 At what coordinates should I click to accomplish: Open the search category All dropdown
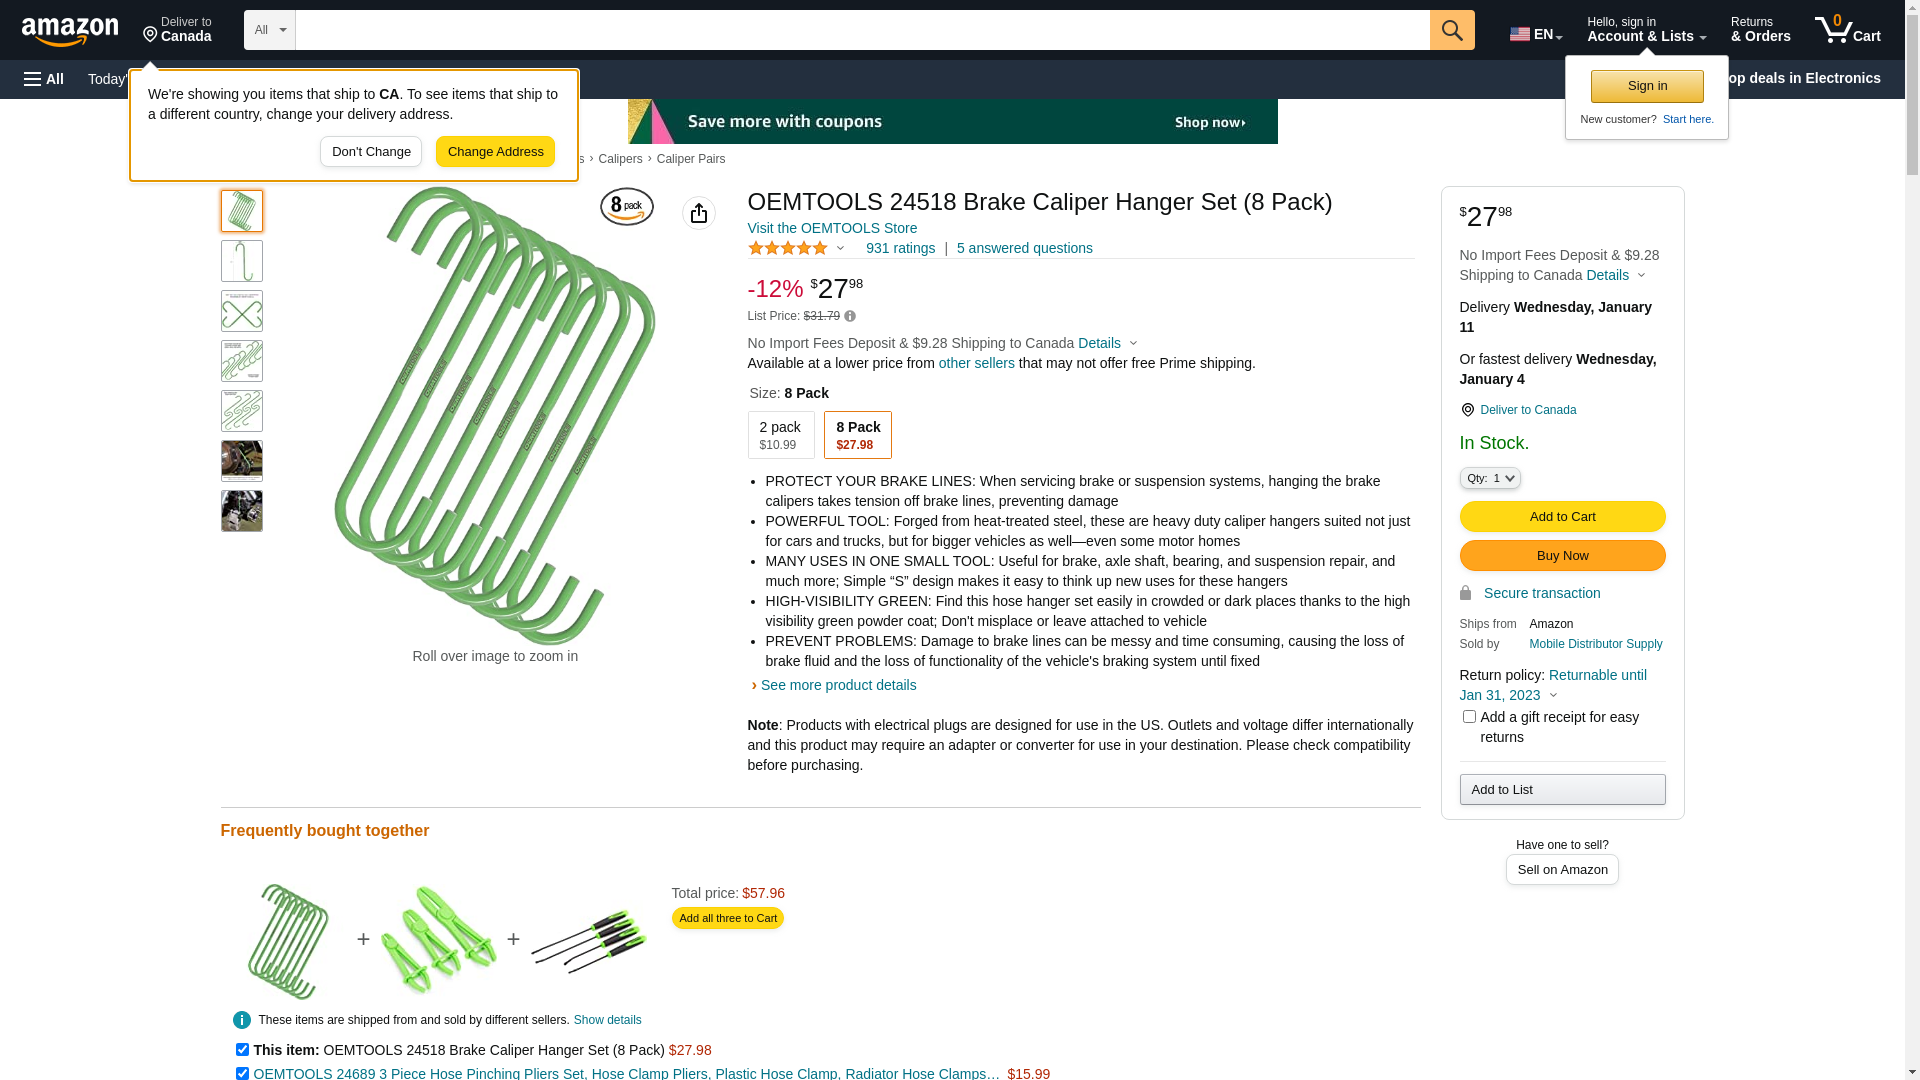click(270, 30)
